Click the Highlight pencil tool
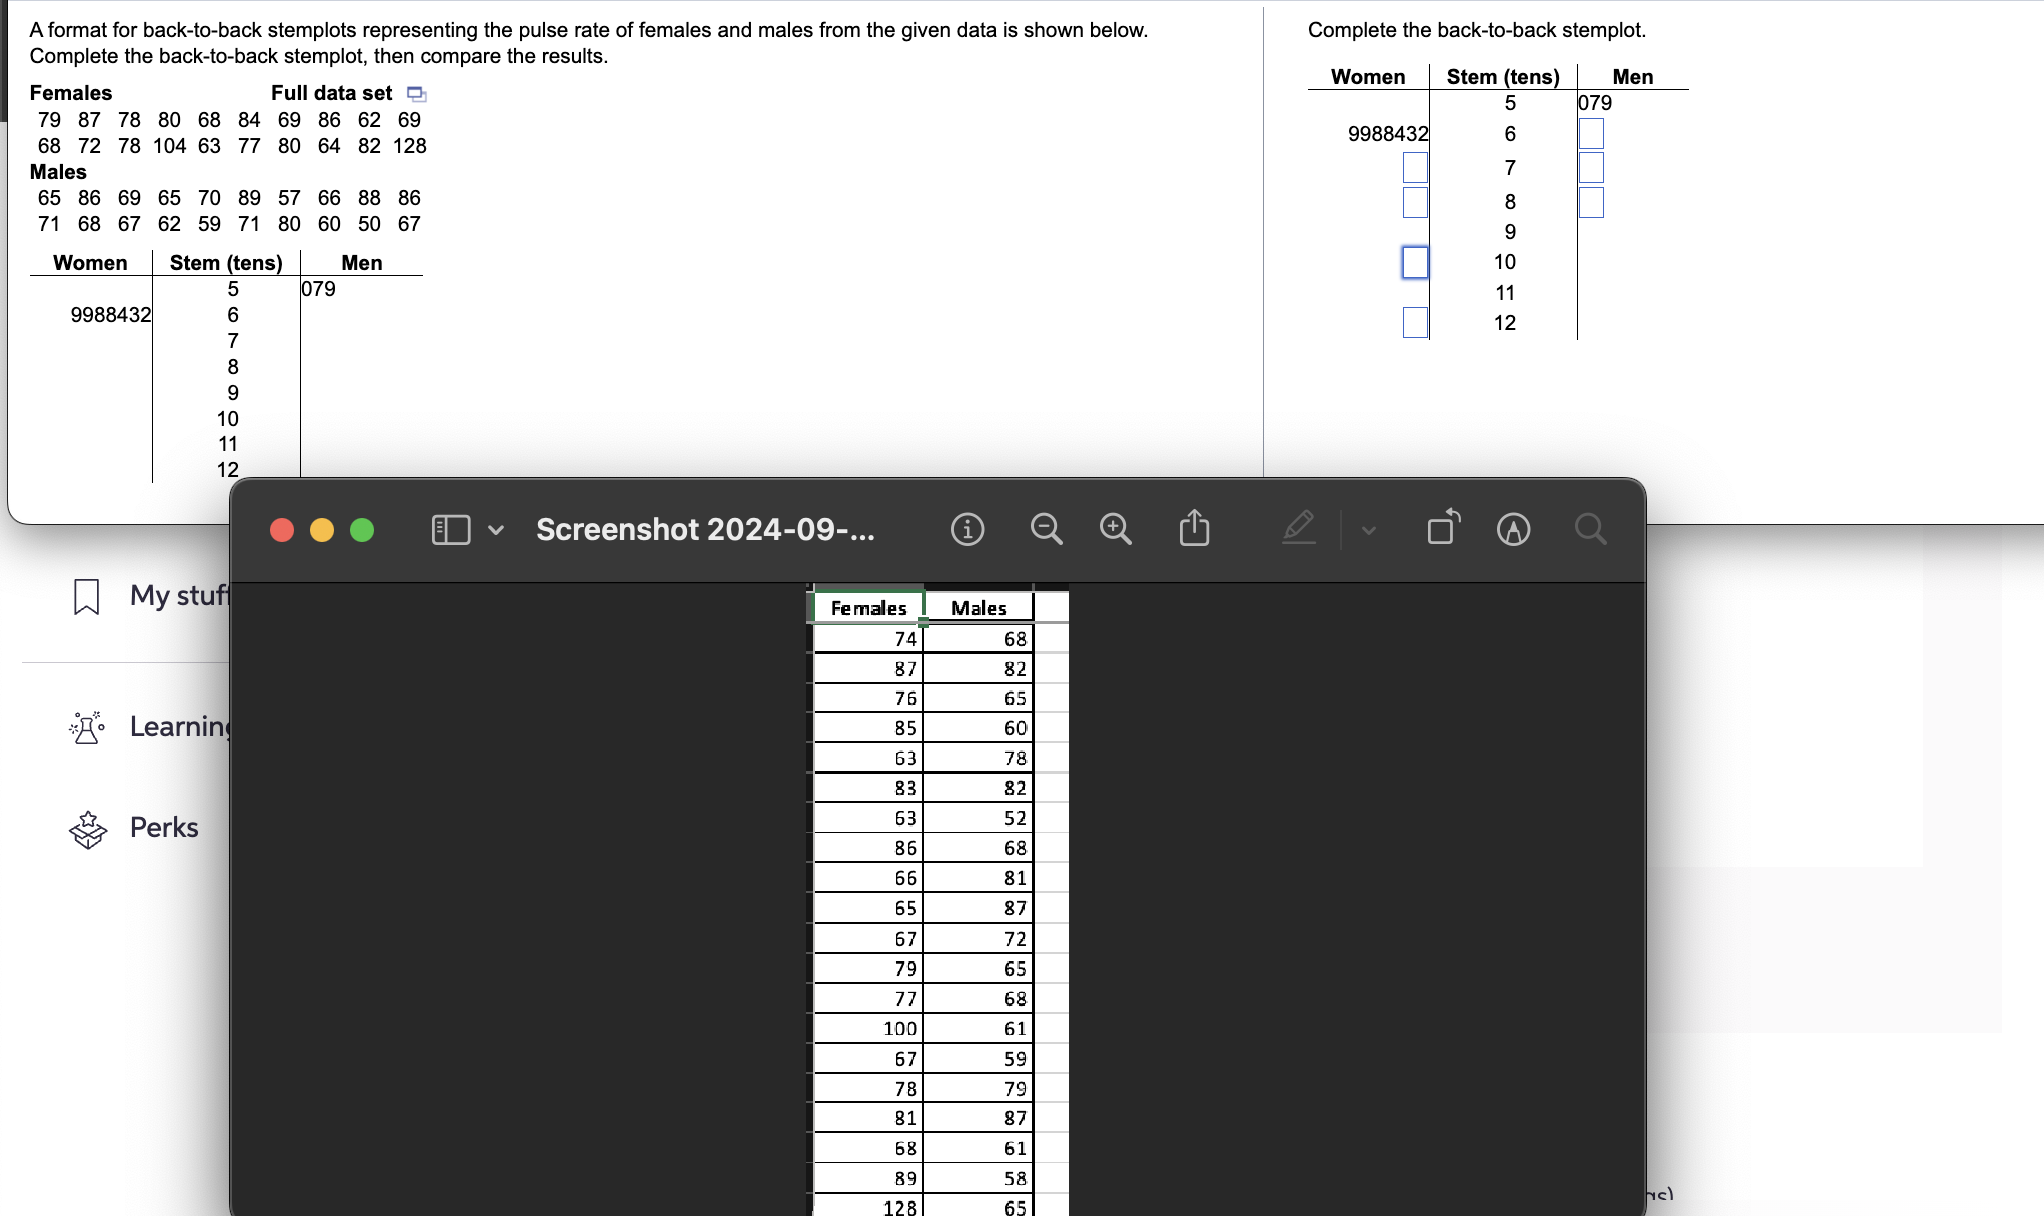 point(1299,527)
